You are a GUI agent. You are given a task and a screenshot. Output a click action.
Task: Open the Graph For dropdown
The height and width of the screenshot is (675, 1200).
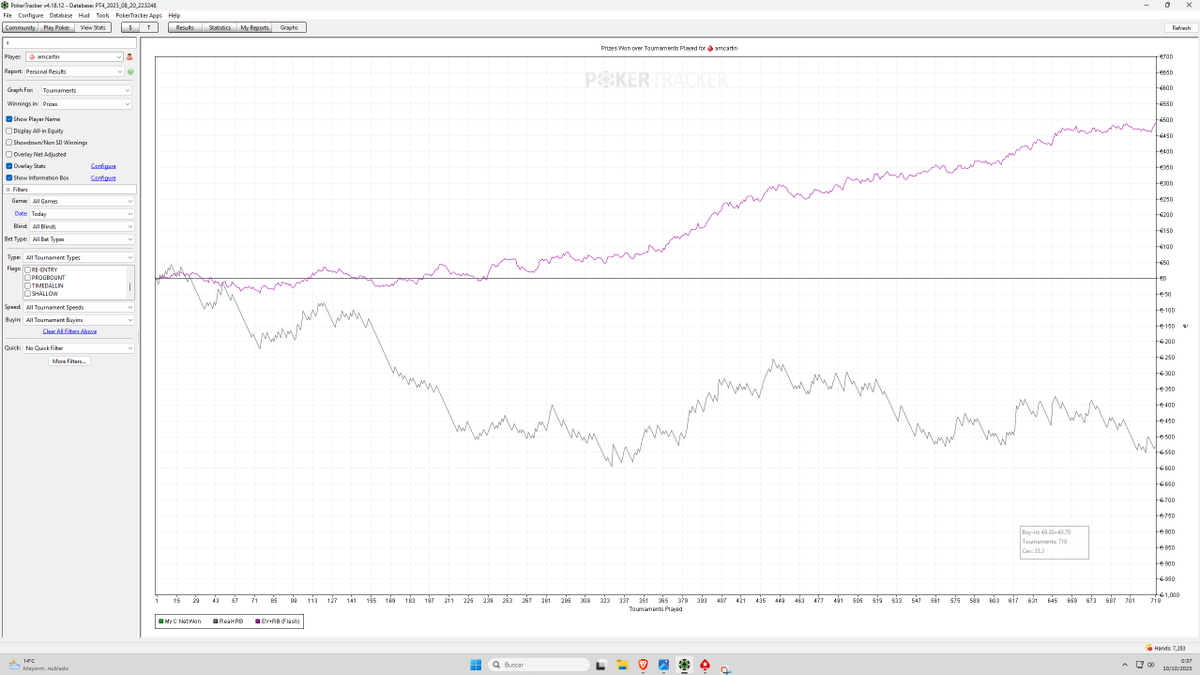tap(86, 90)
